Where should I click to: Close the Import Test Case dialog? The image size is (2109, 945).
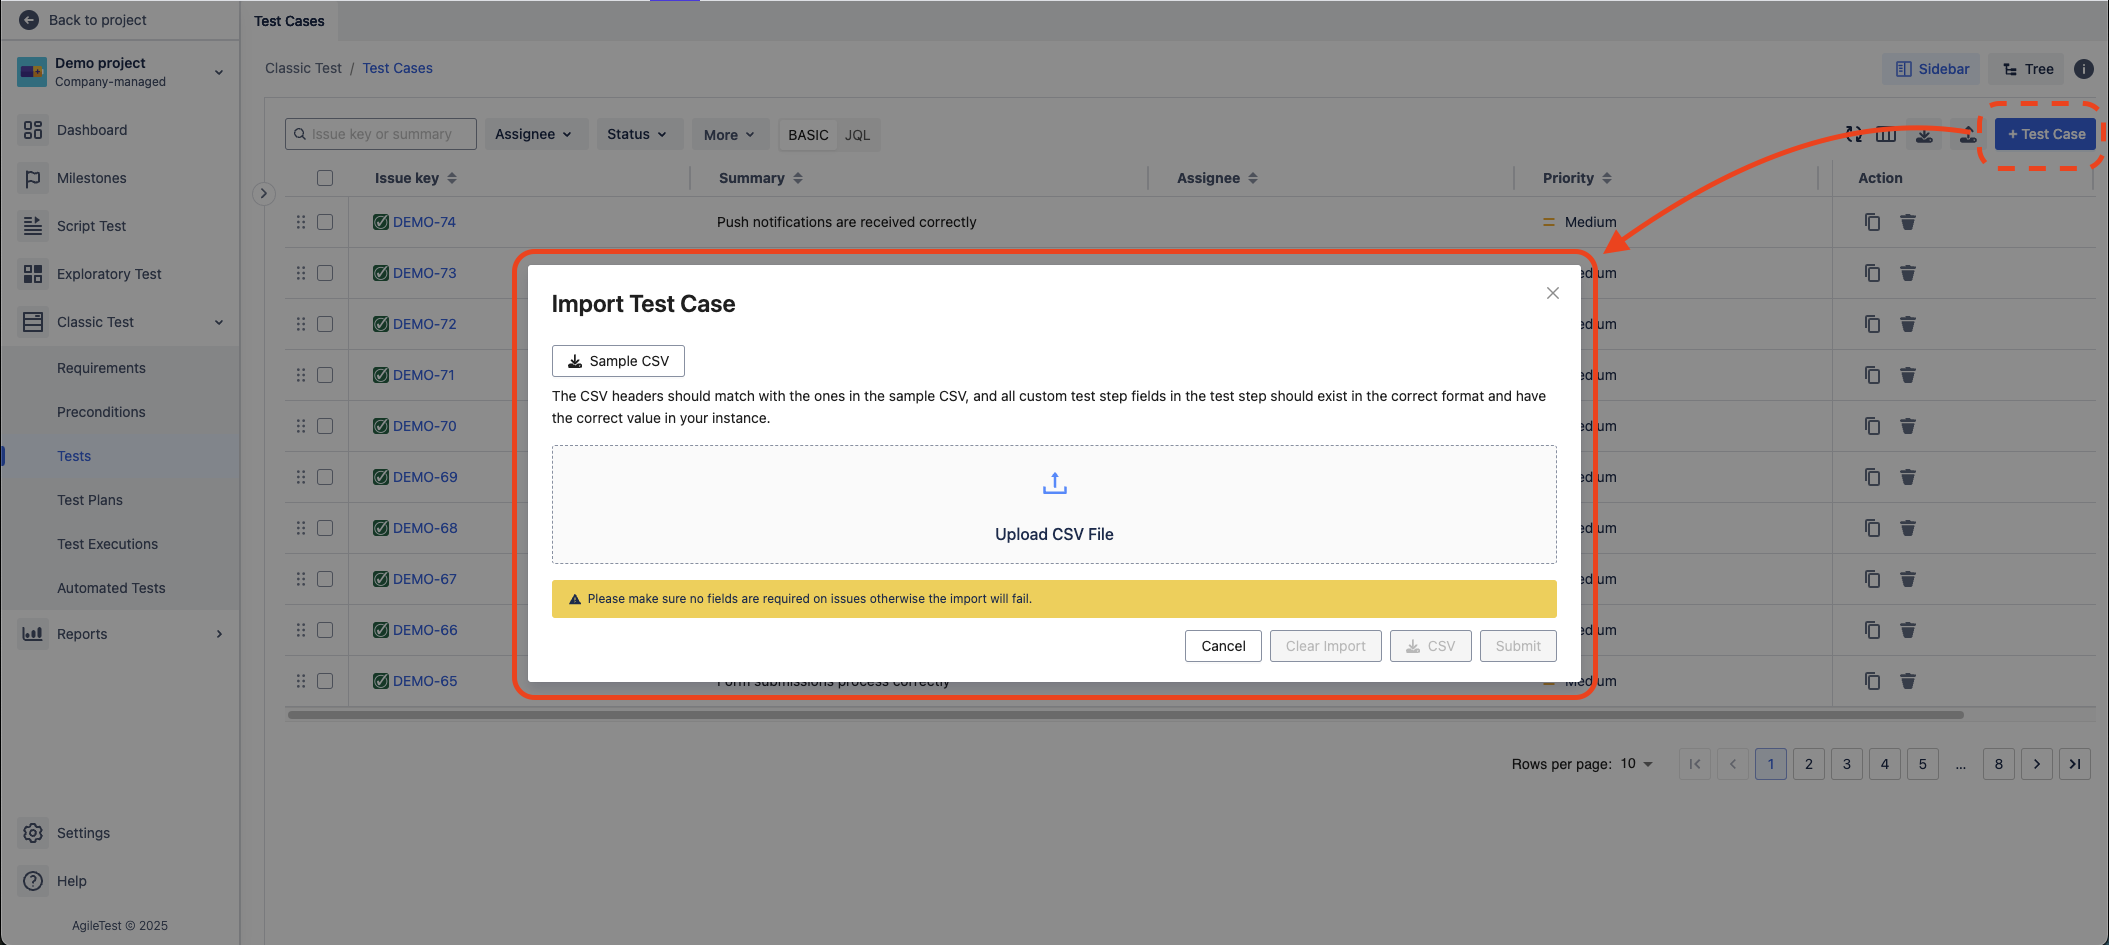pos(1552,293)
